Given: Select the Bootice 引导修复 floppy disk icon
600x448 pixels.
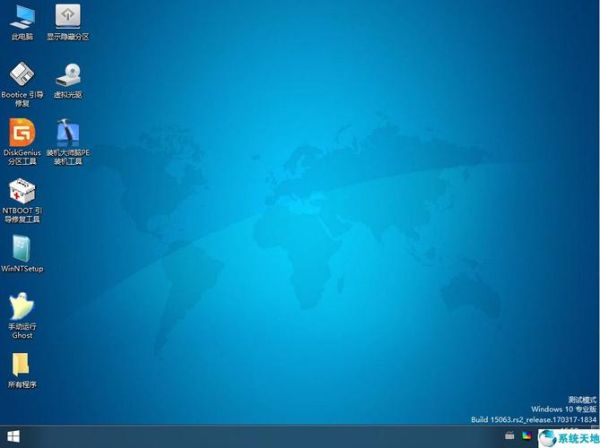Looking at the screenshot, I should [21, 74].
